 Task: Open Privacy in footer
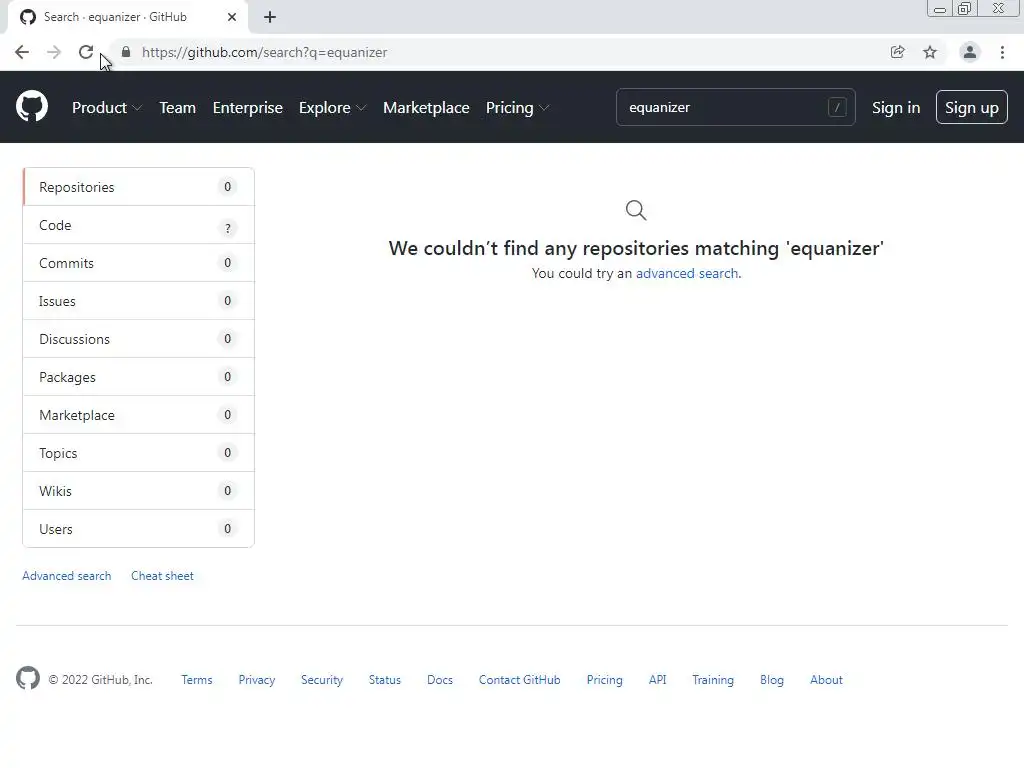pyautogui.click(x=257, y=680)
